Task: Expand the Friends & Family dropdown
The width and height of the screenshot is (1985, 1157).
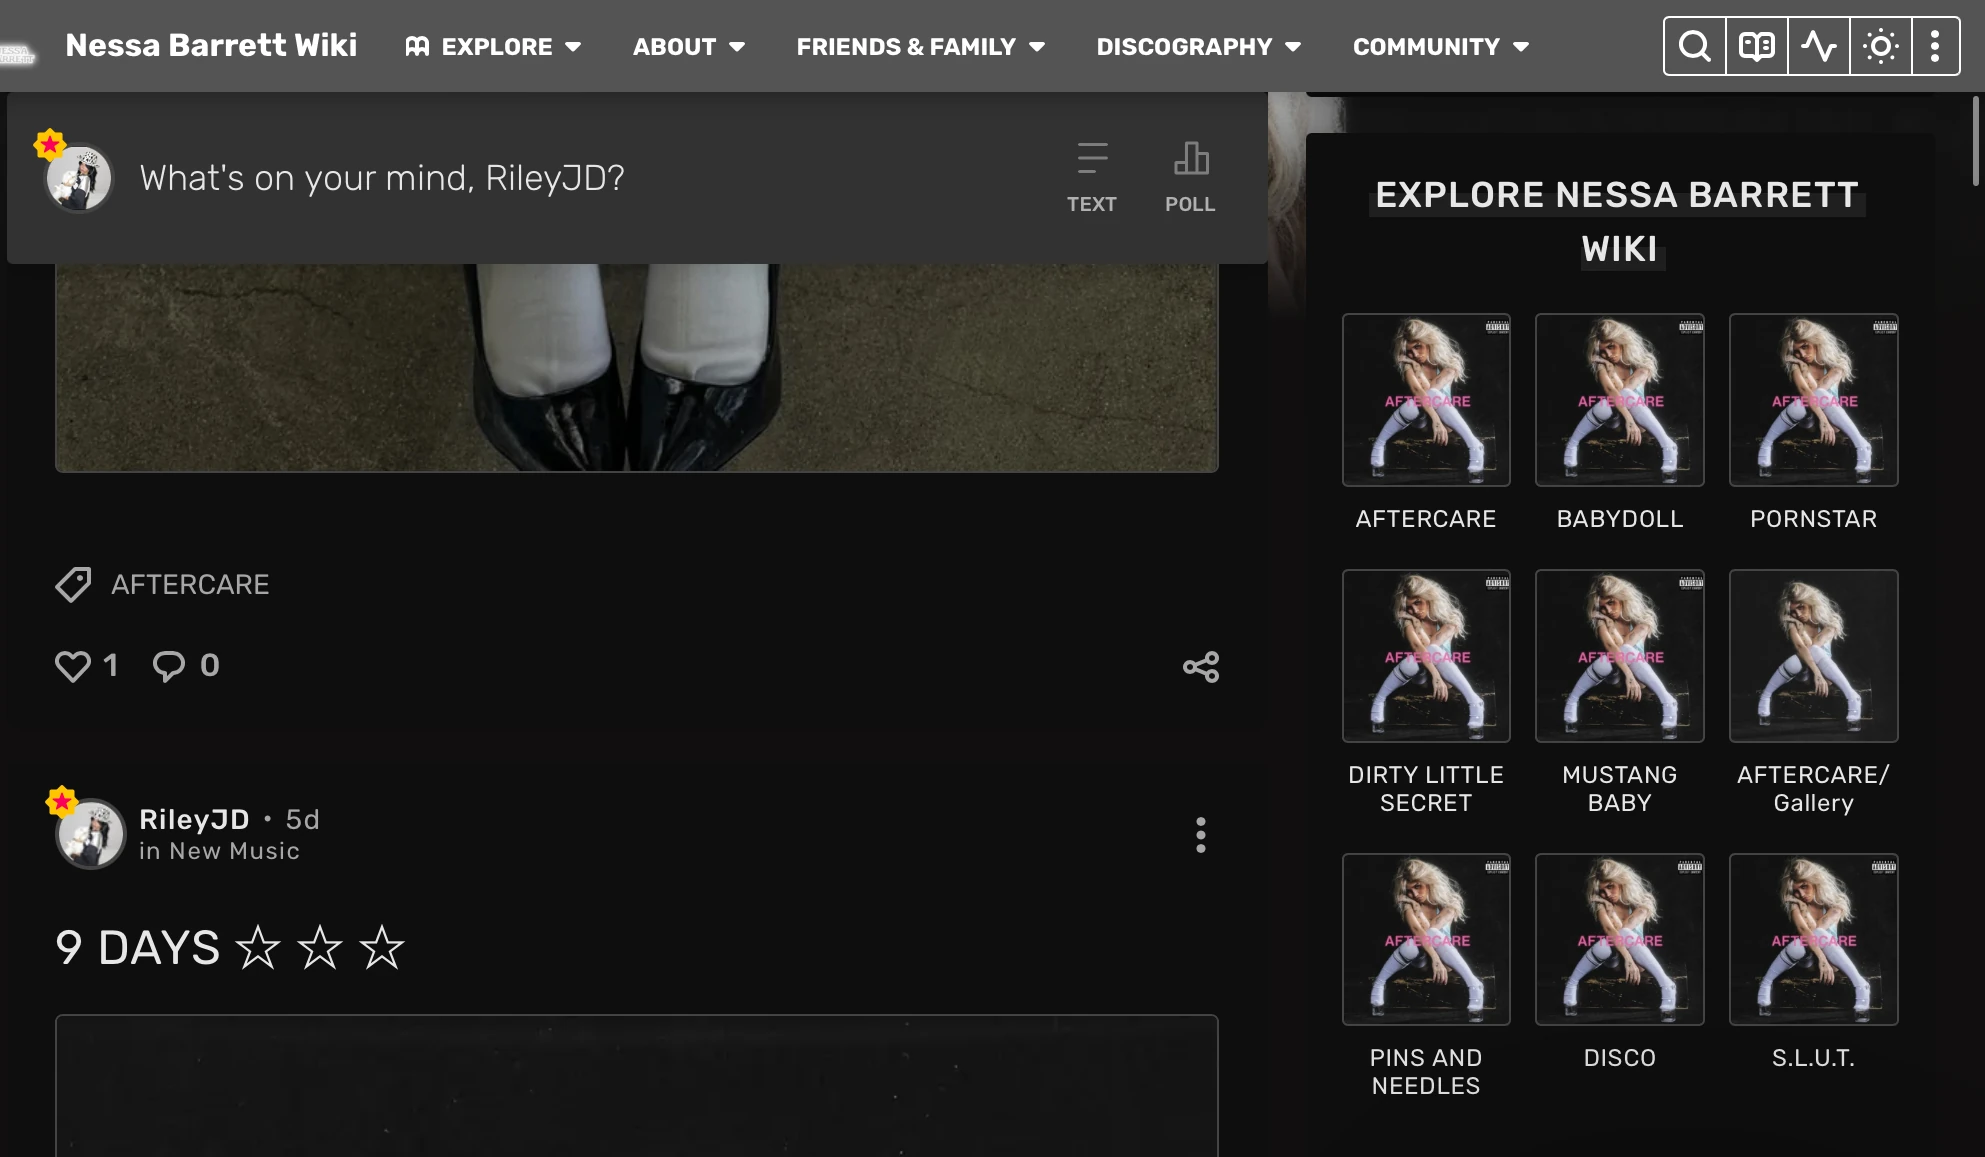Action: (x=920, y=47)
